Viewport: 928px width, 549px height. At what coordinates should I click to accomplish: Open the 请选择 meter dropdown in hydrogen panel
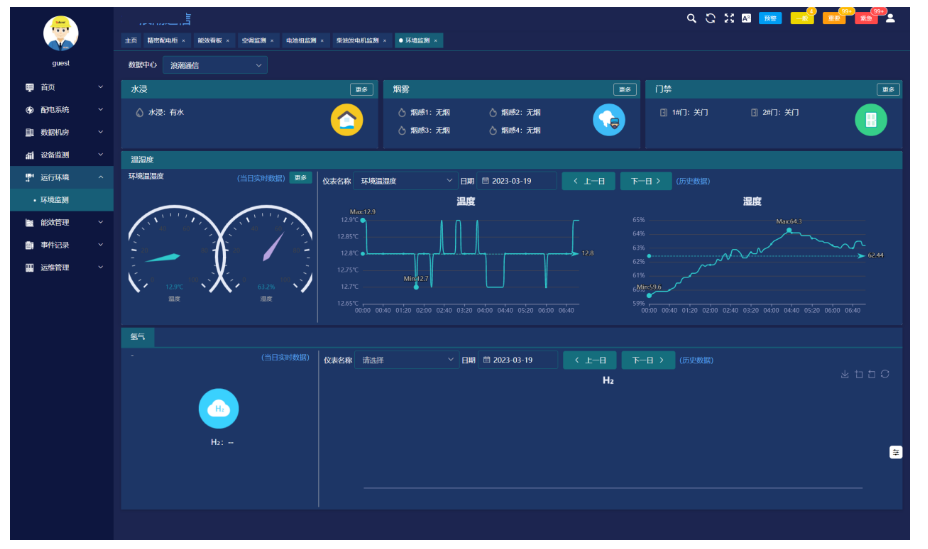(x=405, y=360)
